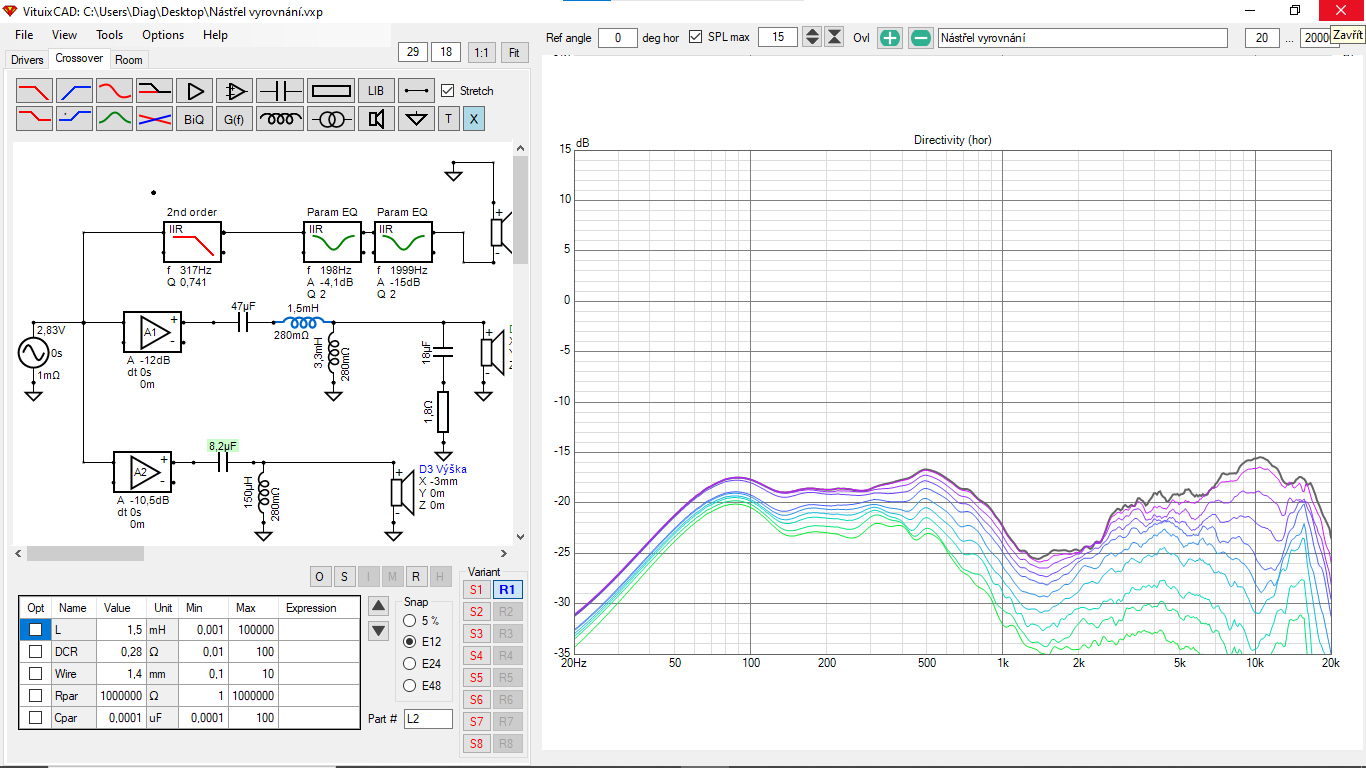Add a buffer amplifier triangle block

195,91
